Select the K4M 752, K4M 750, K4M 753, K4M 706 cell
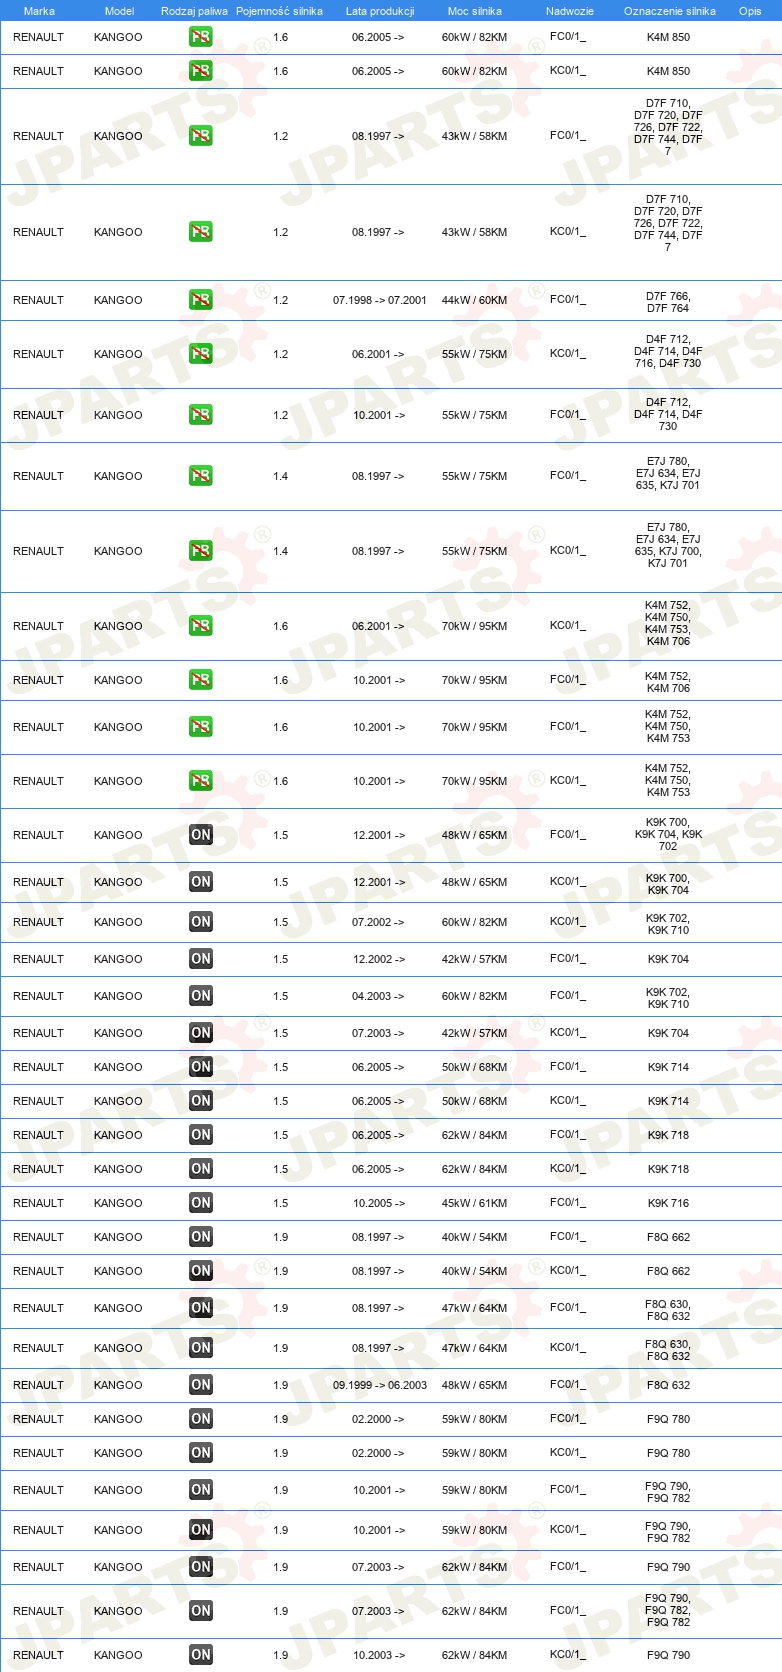Image resolution: width=782 pixels, height=1672 pixels. click(668, 623)
